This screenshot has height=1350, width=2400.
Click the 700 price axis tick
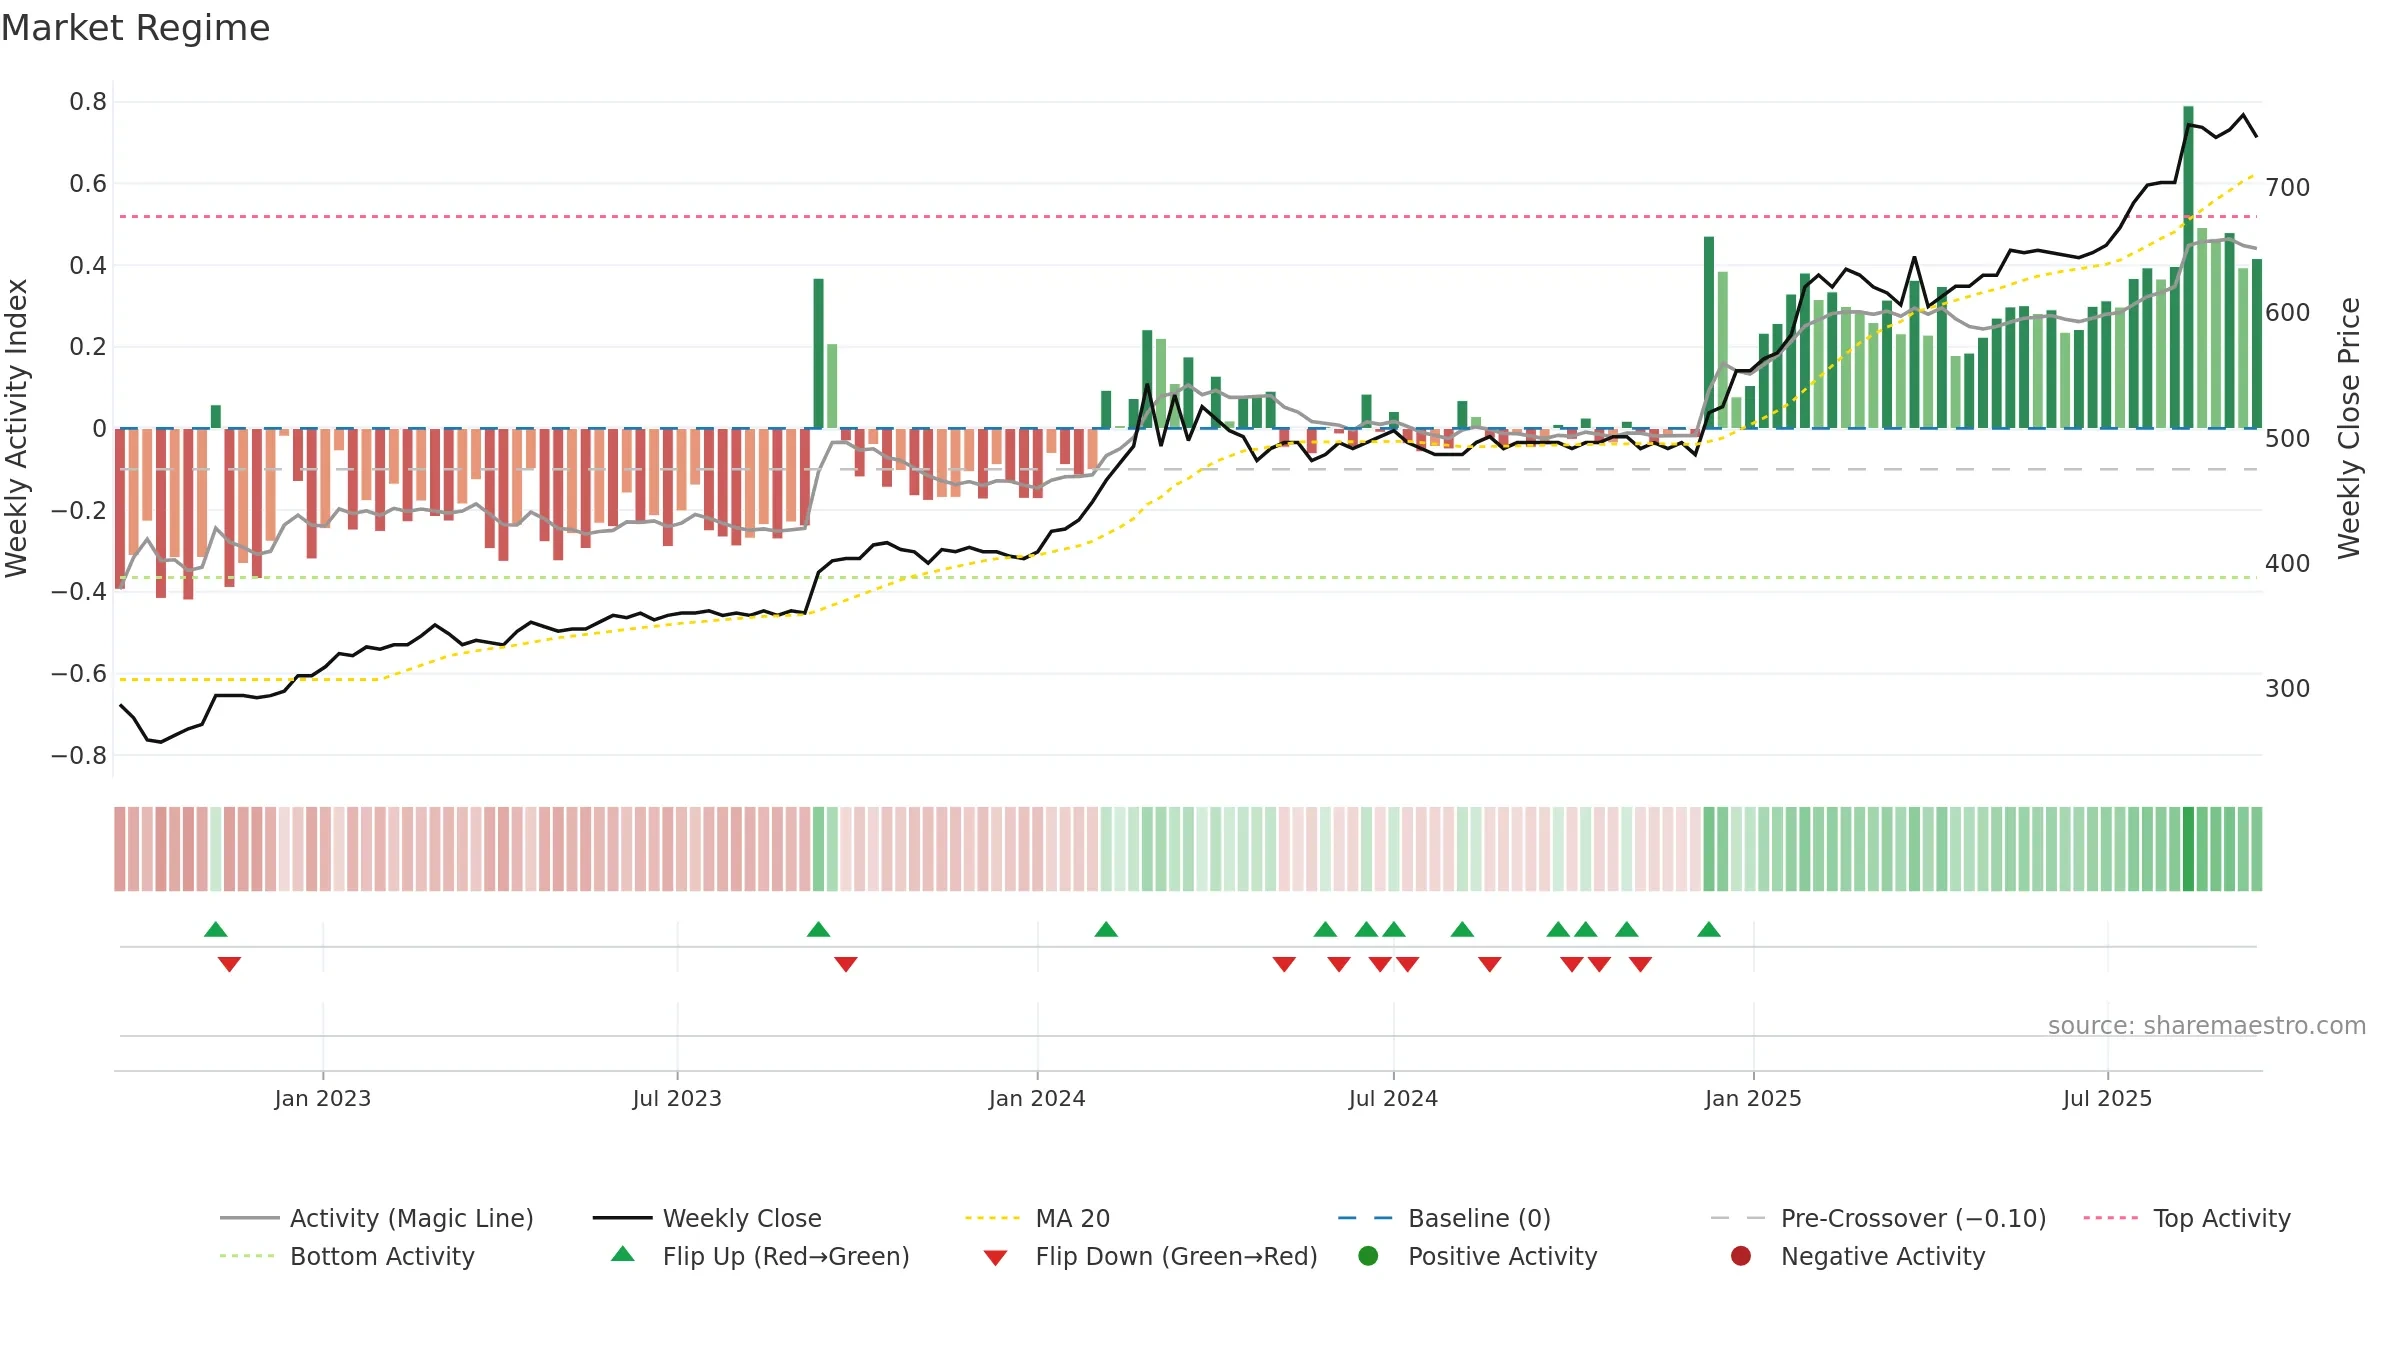point(2288,188)
